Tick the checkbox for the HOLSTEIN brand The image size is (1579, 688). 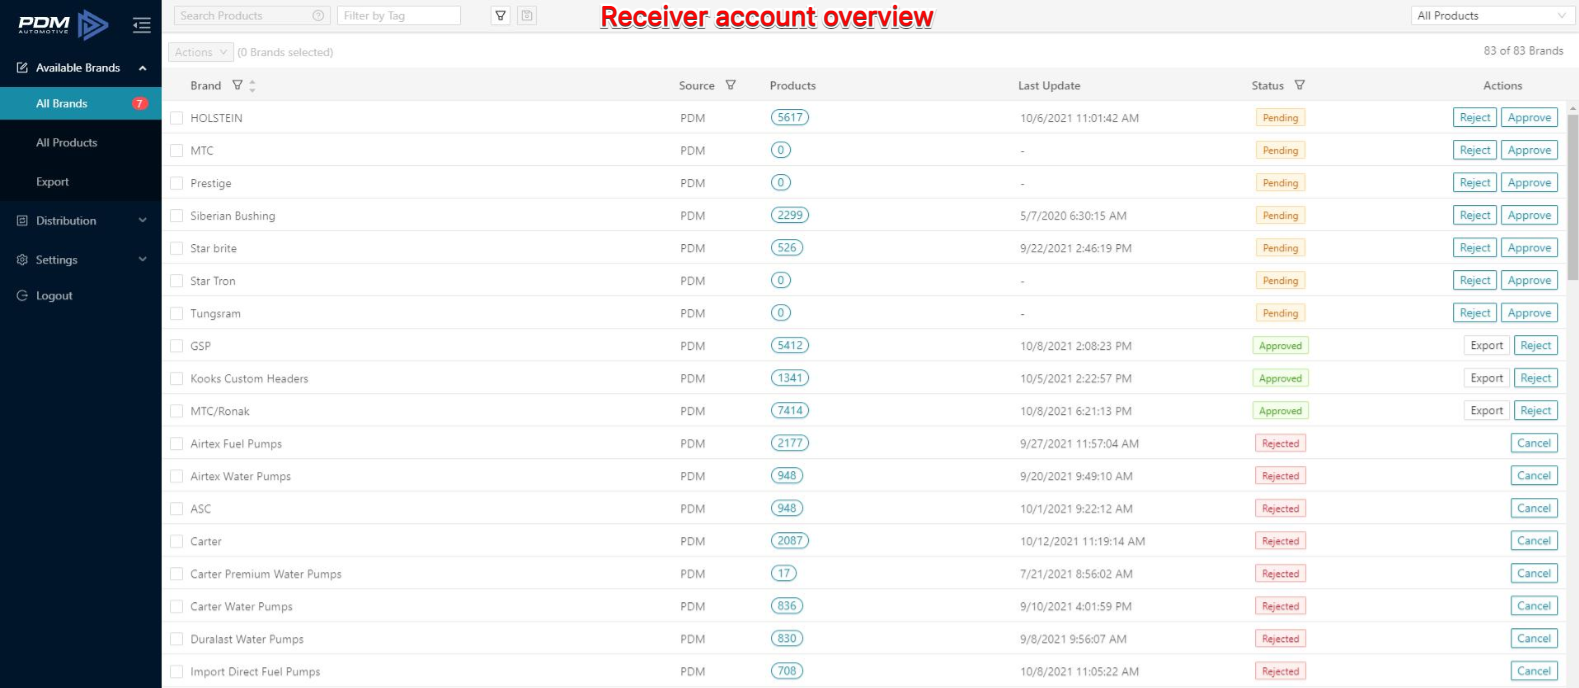[x=177, y=118]
